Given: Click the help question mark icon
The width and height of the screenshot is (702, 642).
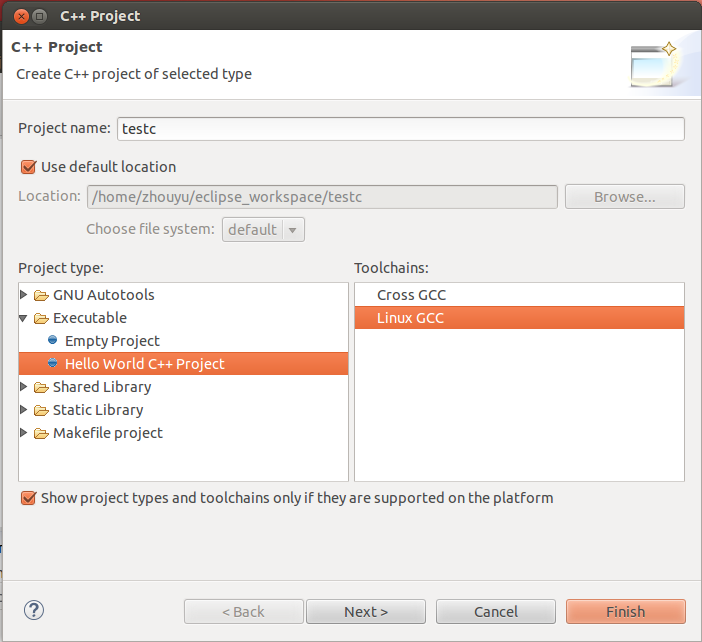Looking at the screenshot, I should 34,610.
